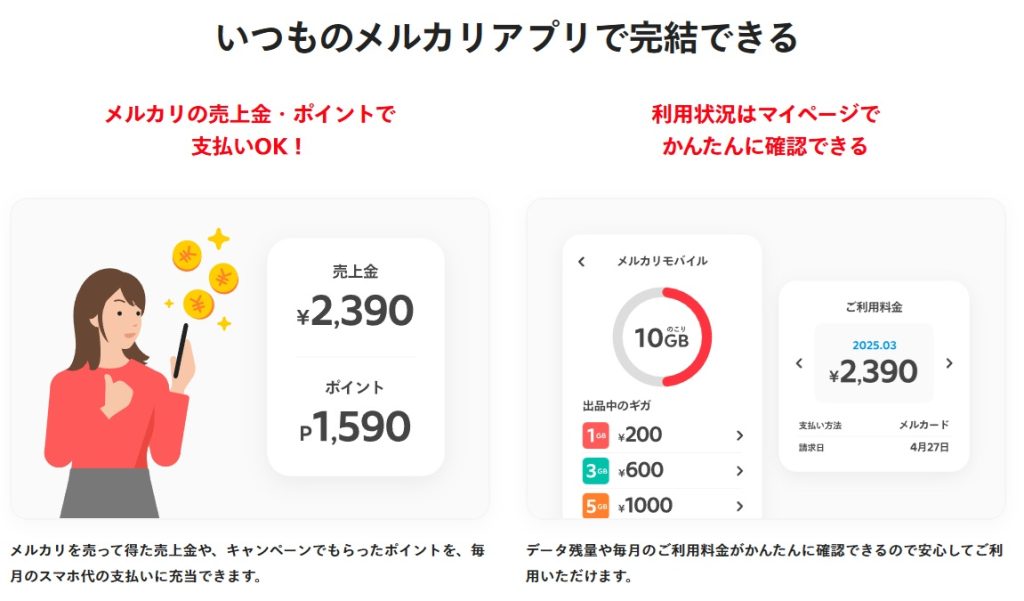This screenshot has height=601, width=1024.
Task: Click the orange 5GB badge icon
Action: pos(596,506)
